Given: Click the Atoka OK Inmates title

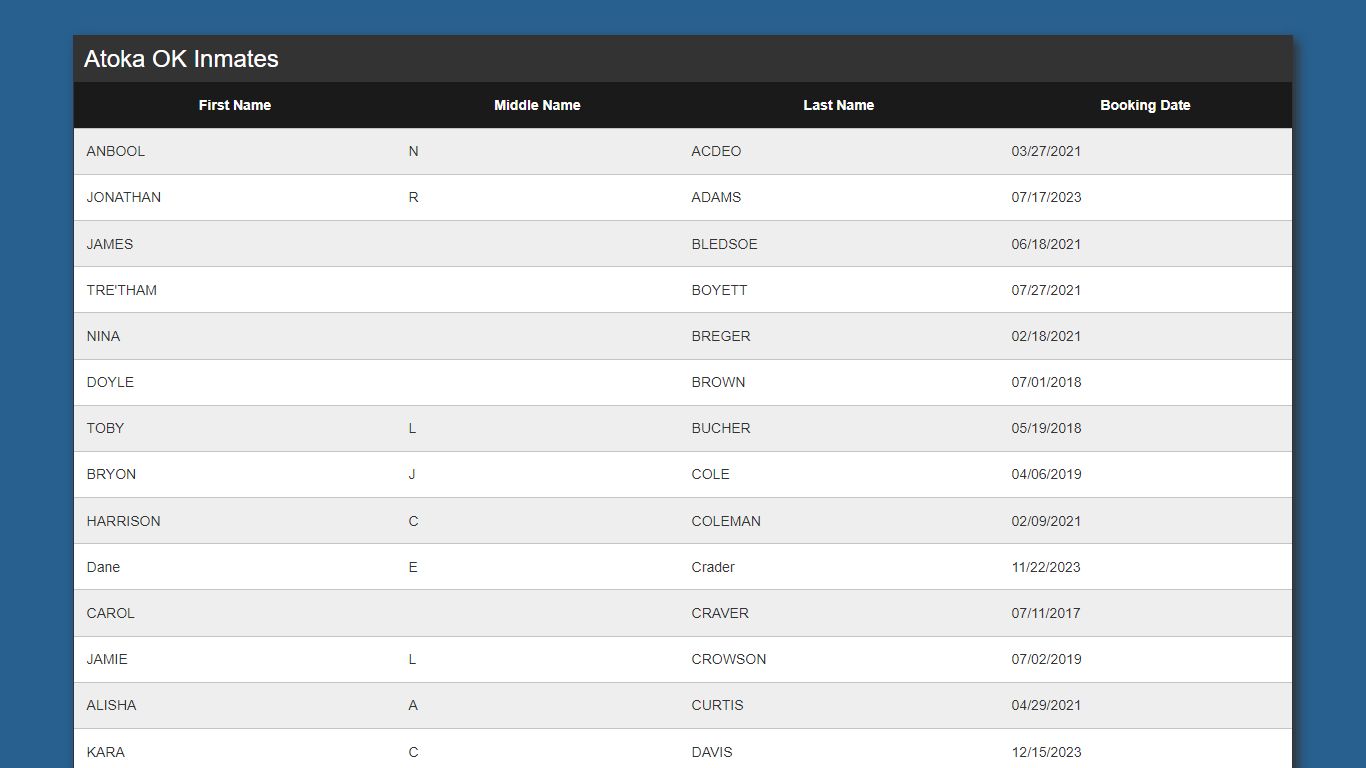Looking at the screenshot, I should pyautogui.click(x=181, y=59).
